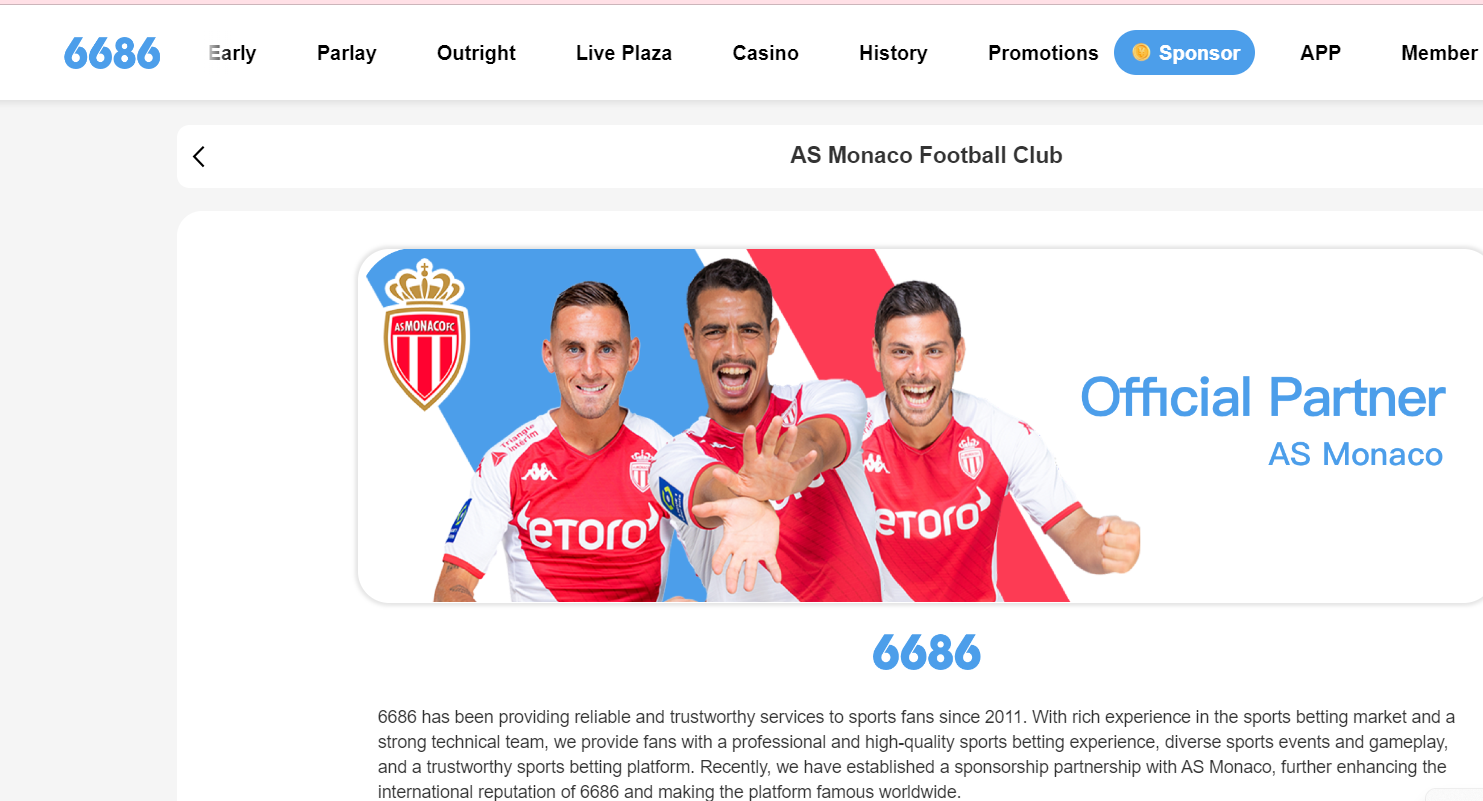Open the APP download page

pyautogui.click(x=1320, y=53)
